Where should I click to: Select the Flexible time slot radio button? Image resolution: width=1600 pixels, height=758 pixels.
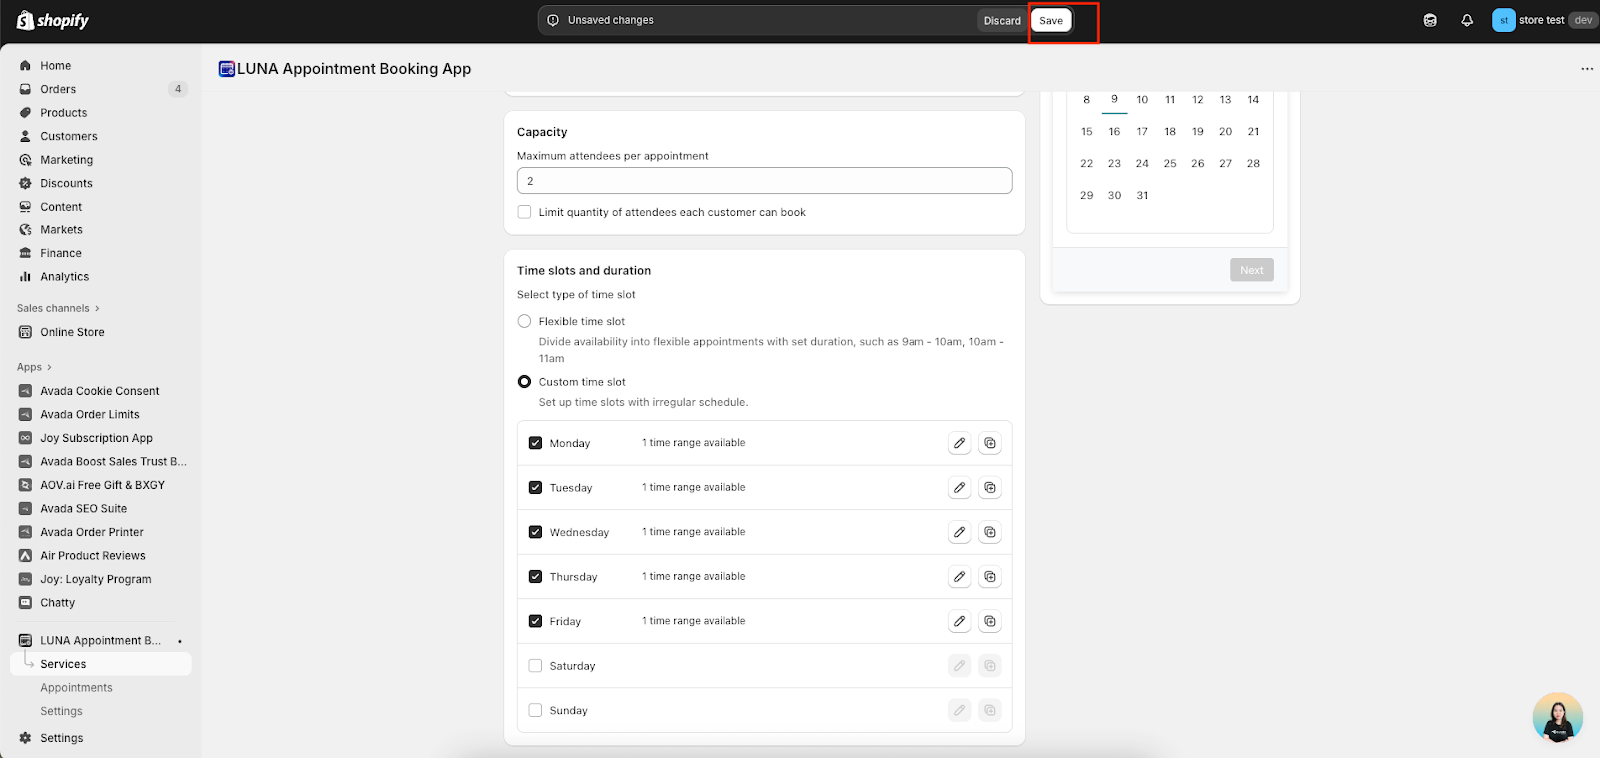point(524,321)
